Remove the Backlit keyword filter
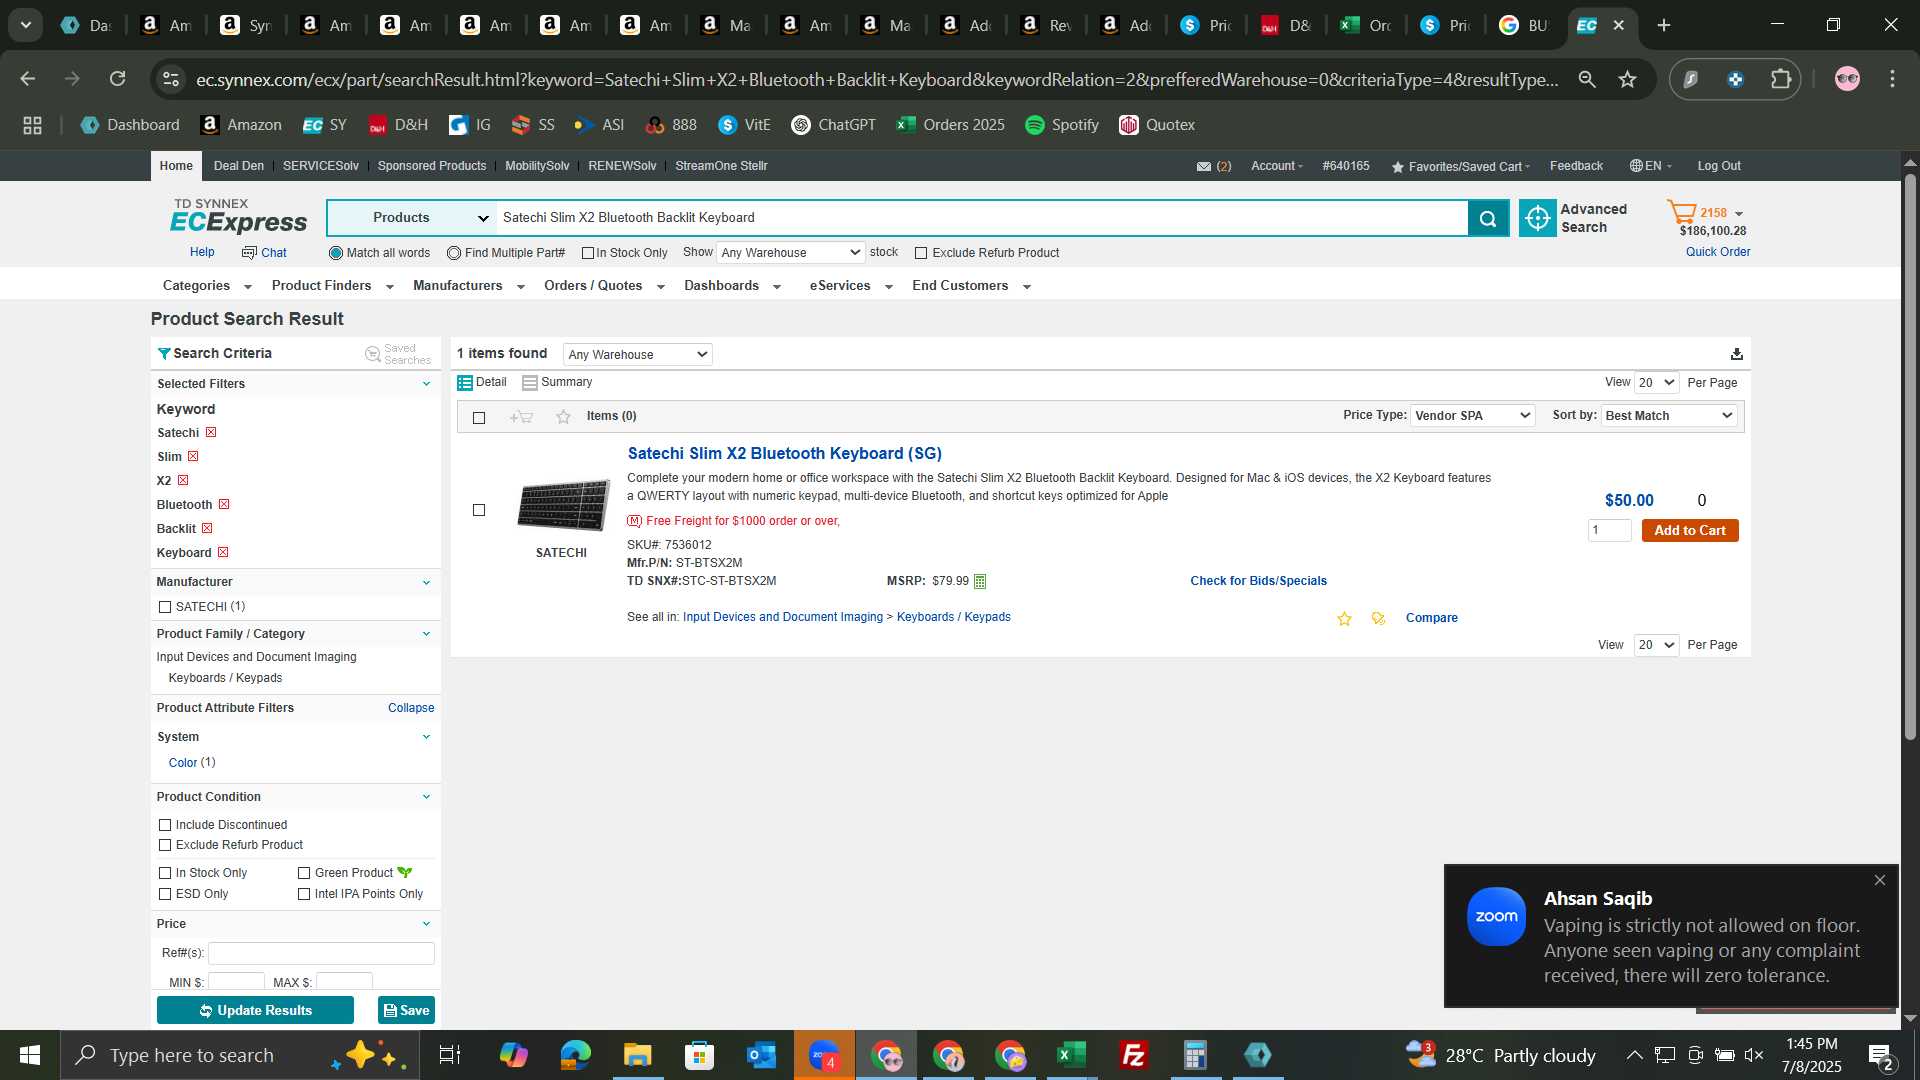1920x1080 pixels. pos(207,529)
